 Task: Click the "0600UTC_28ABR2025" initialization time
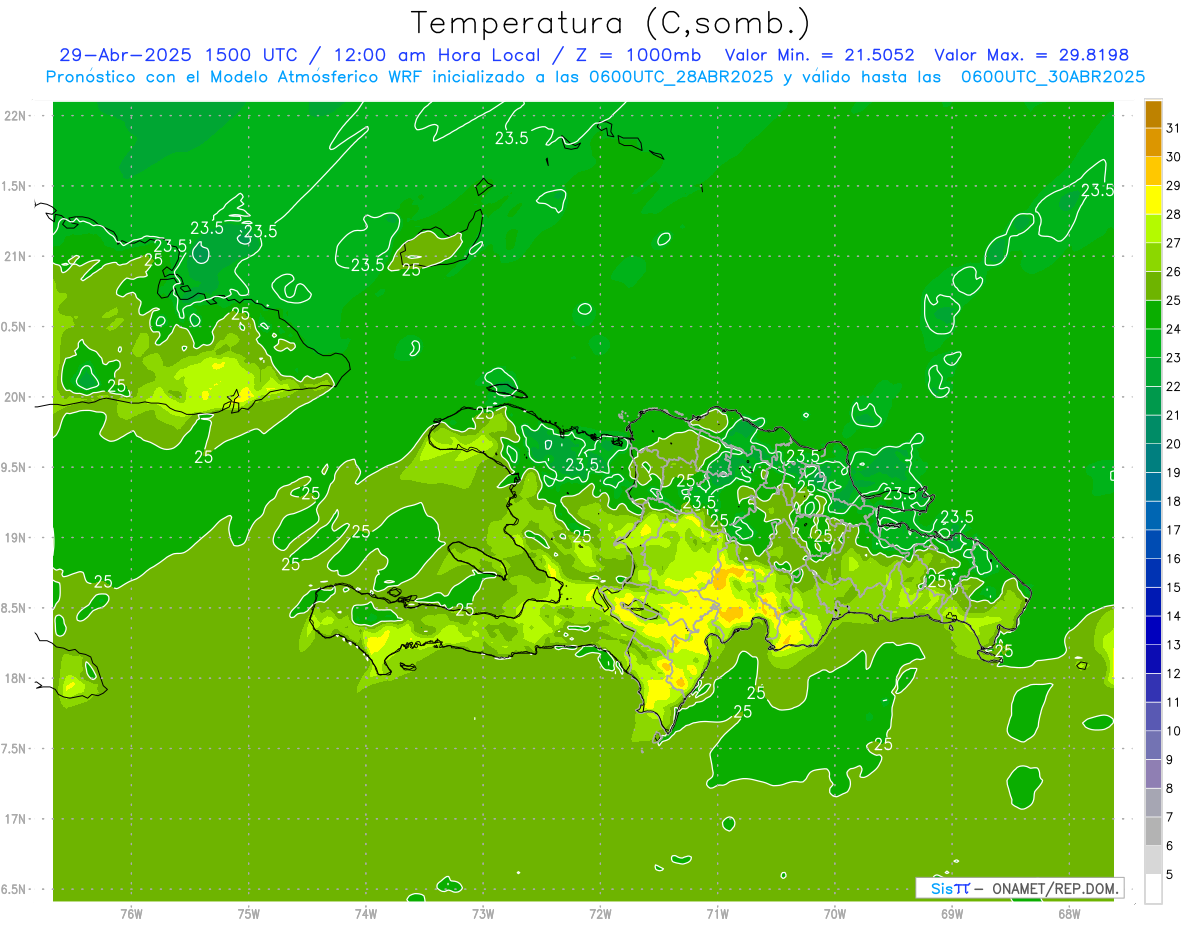coord(681,77)
